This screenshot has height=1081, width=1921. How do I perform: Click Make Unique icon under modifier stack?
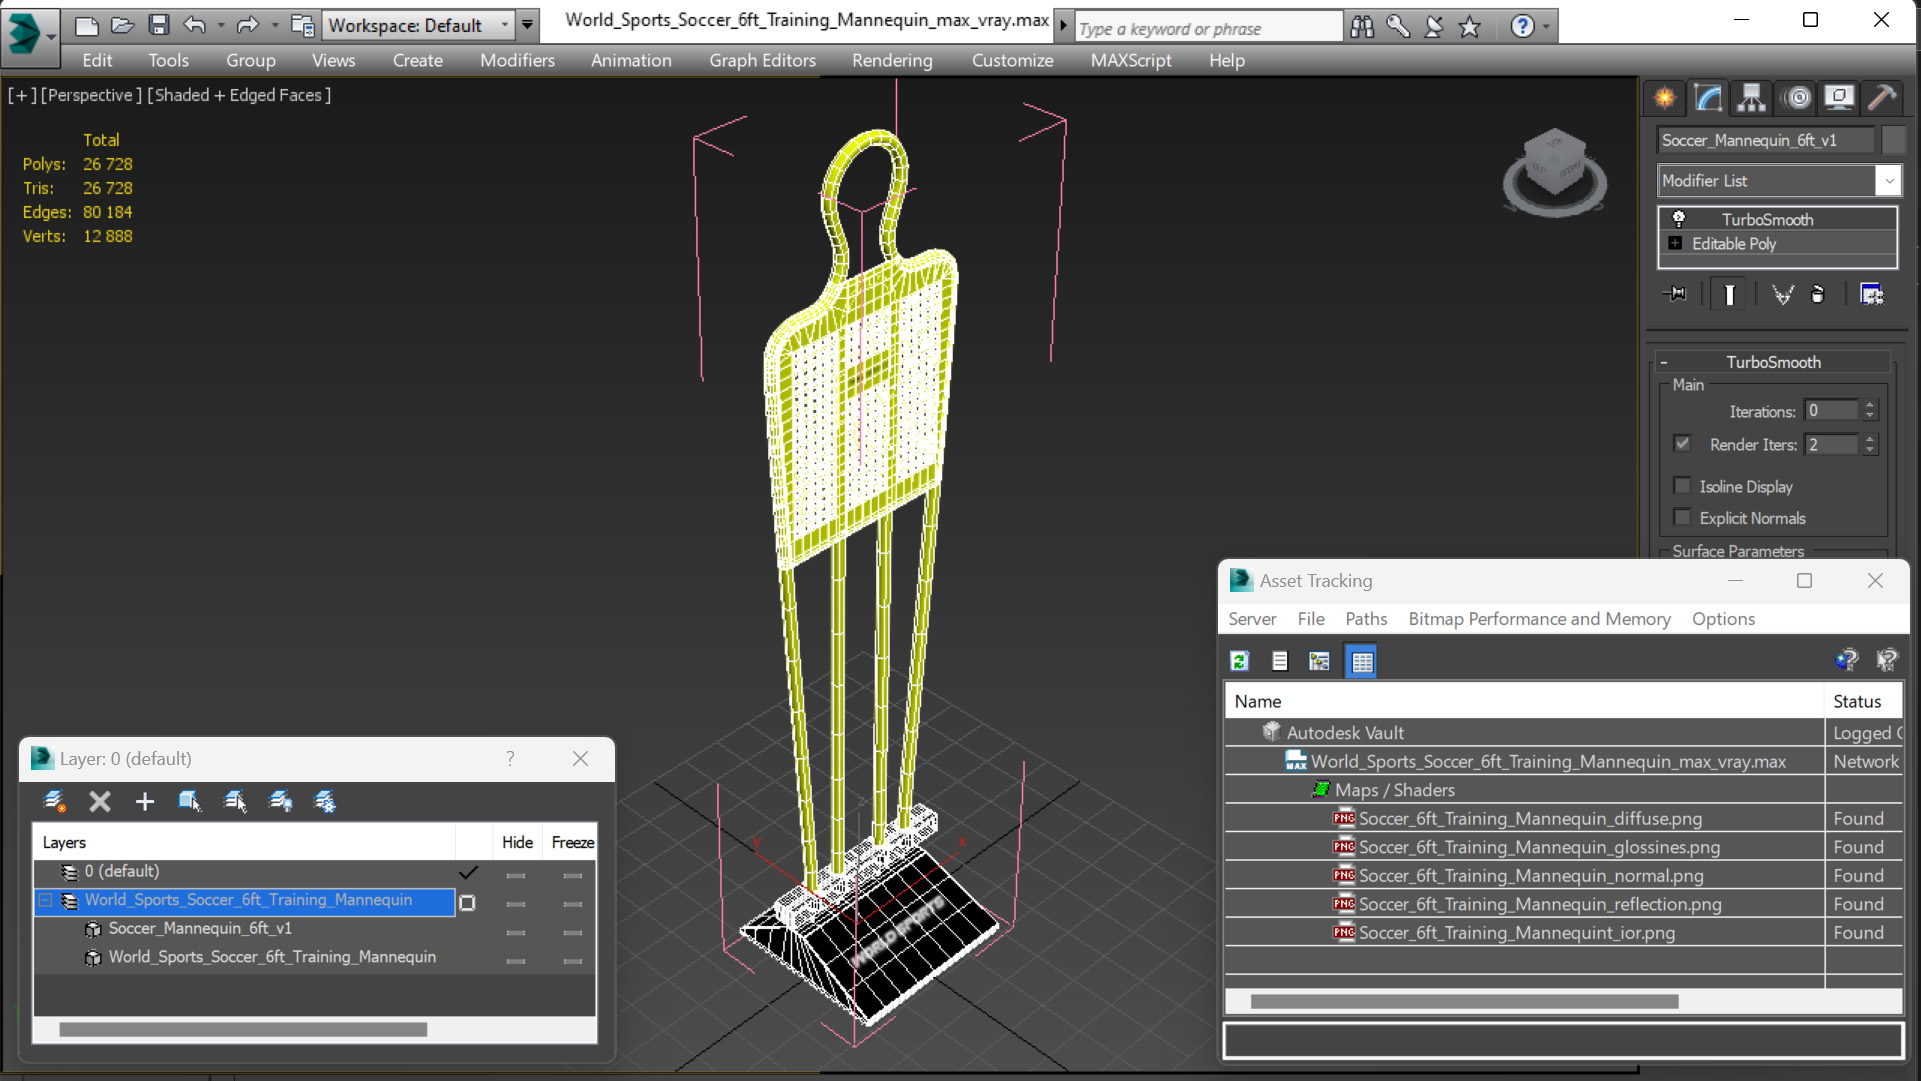point(1782,294)
